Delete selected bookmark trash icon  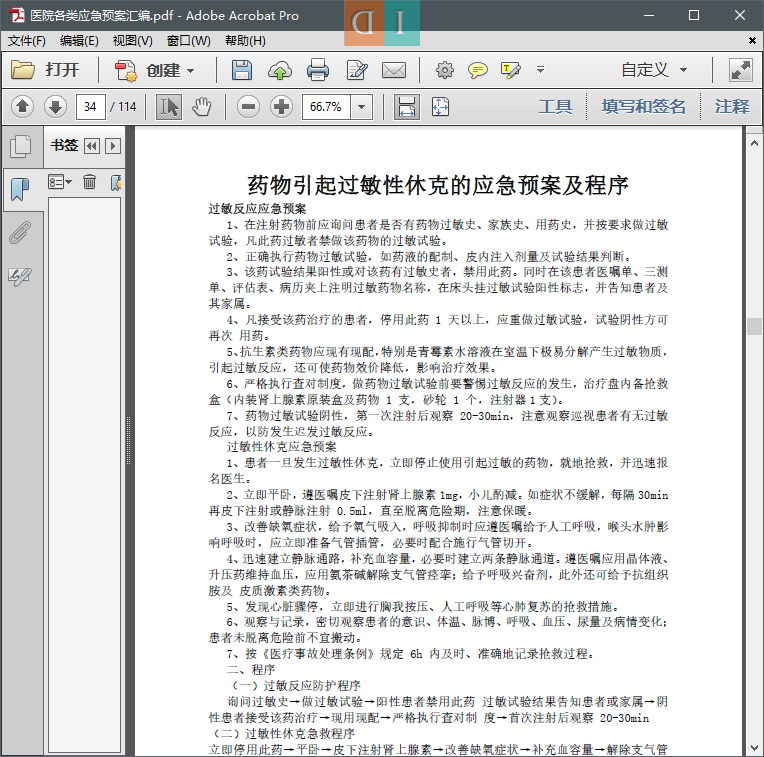point(89,182)
